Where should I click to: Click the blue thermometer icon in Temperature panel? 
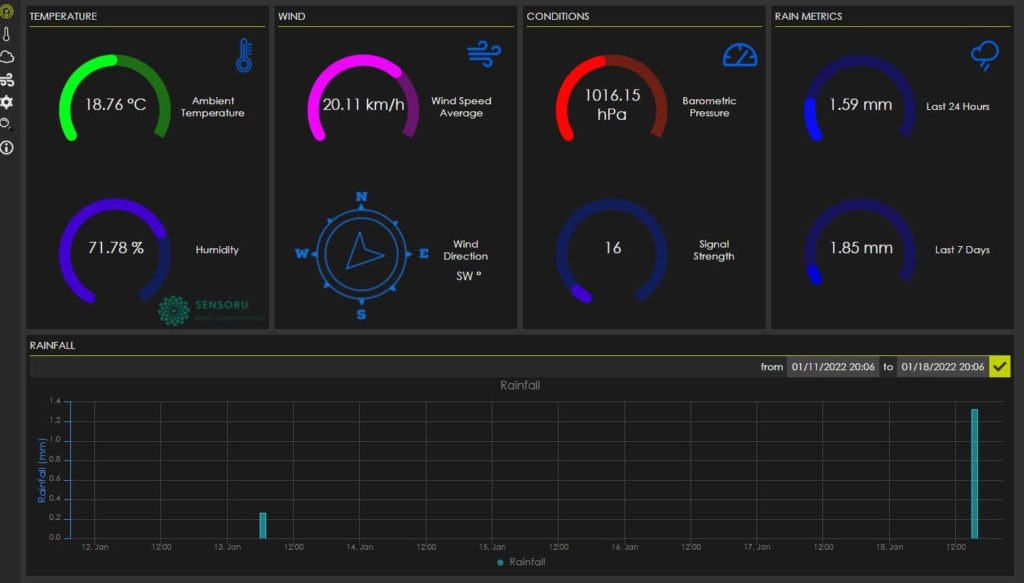point(244,55)
